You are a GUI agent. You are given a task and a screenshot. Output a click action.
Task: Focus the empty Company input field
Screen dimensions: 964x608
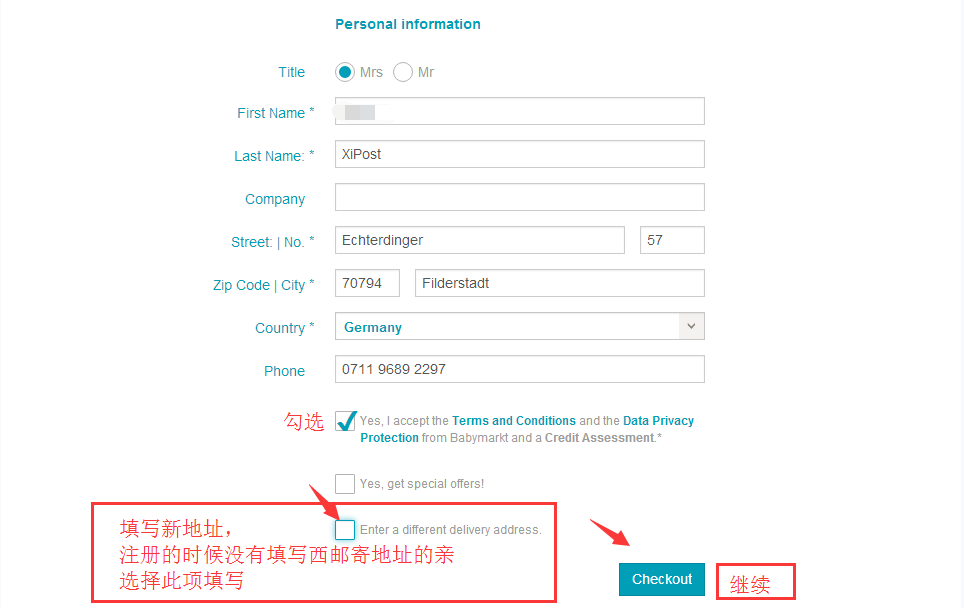pyautogui.click(x=519, y=197)
